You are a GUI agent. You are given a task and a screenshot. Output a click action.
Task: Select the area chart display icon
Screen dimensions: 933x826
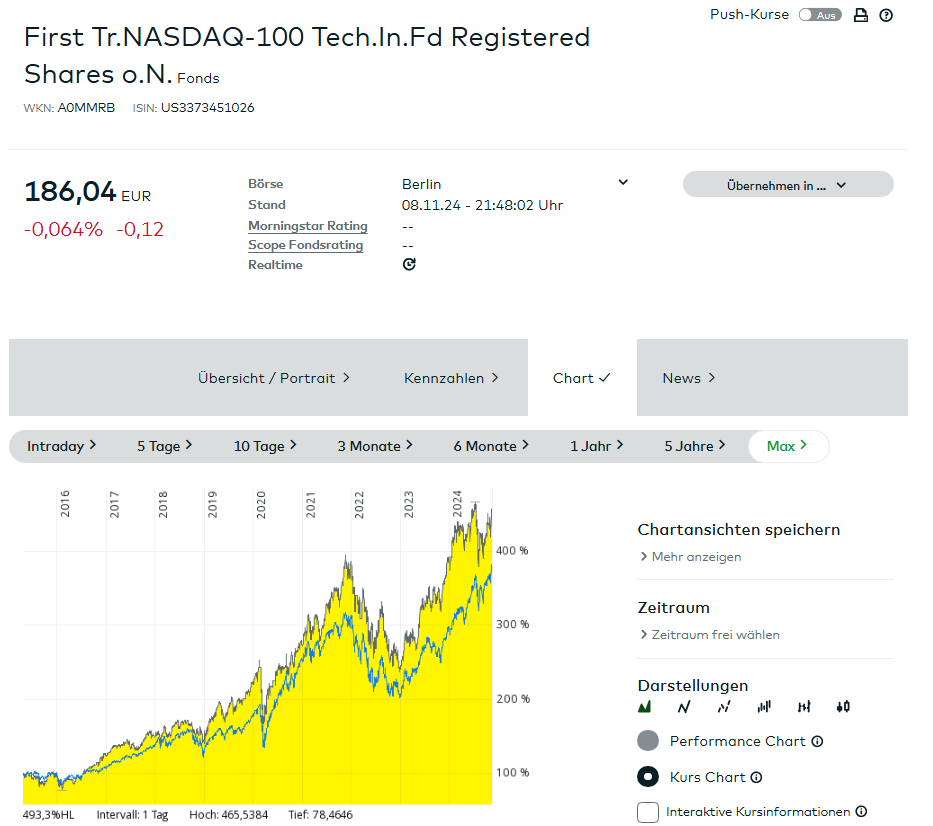tap(645, 707)
